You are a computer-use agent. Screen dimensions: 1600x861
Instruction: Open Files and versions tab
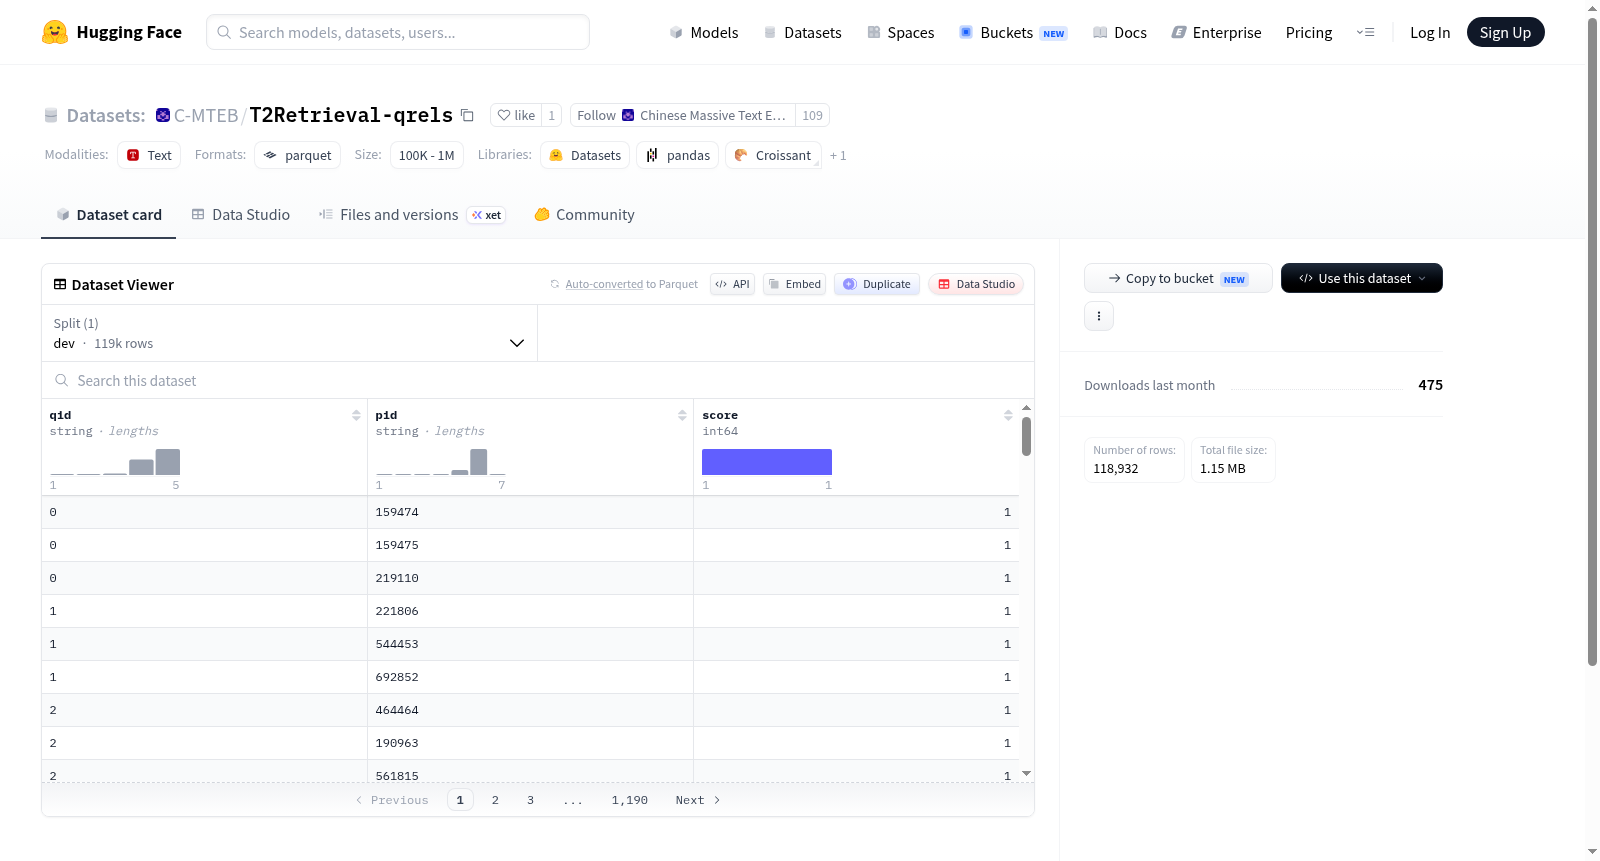click(412, 215)
